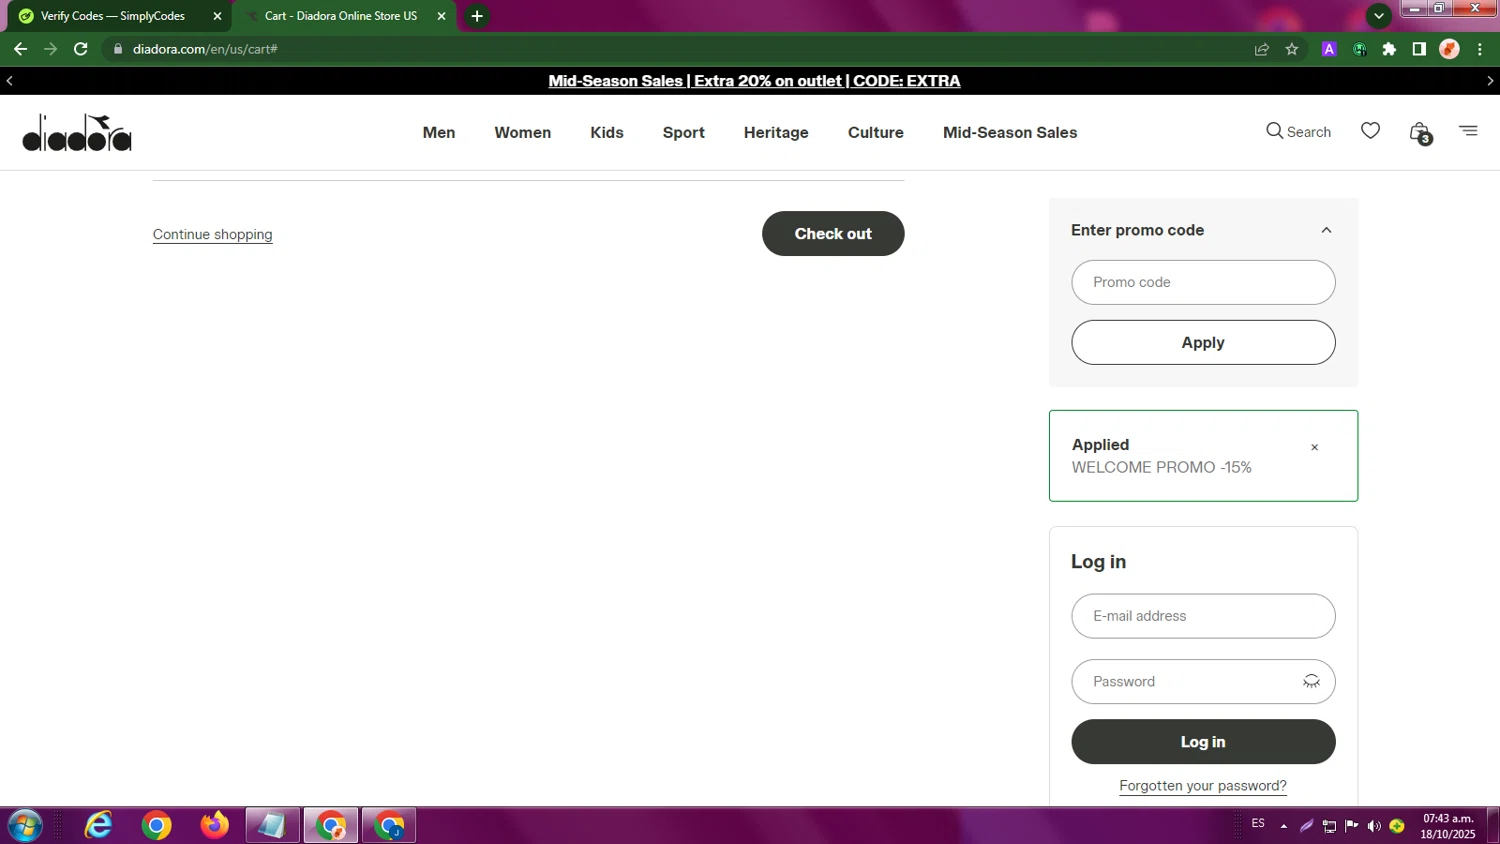This screenshot has height=844, width=1500.
Task: Open the purple A extension
Action: point(1329,49)
